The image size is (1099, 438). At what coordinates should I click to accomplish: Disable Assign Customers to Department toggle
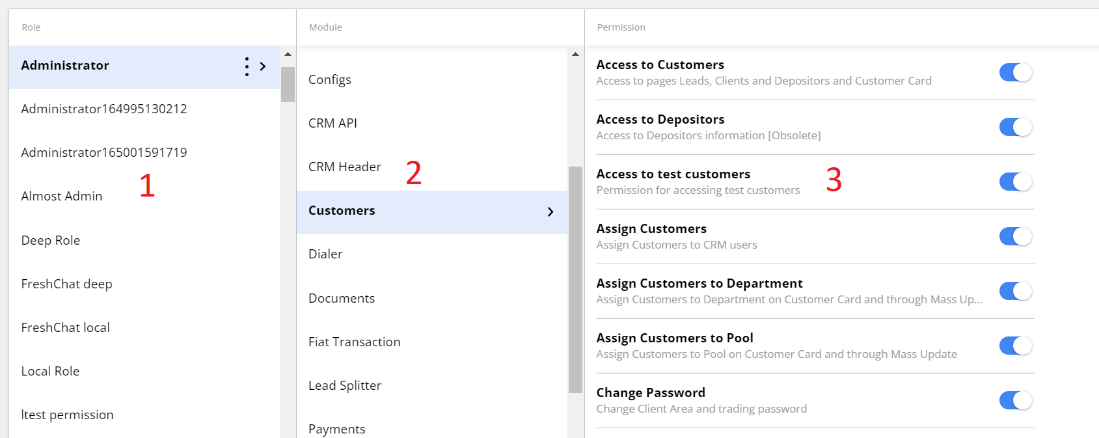(1015, 291)
